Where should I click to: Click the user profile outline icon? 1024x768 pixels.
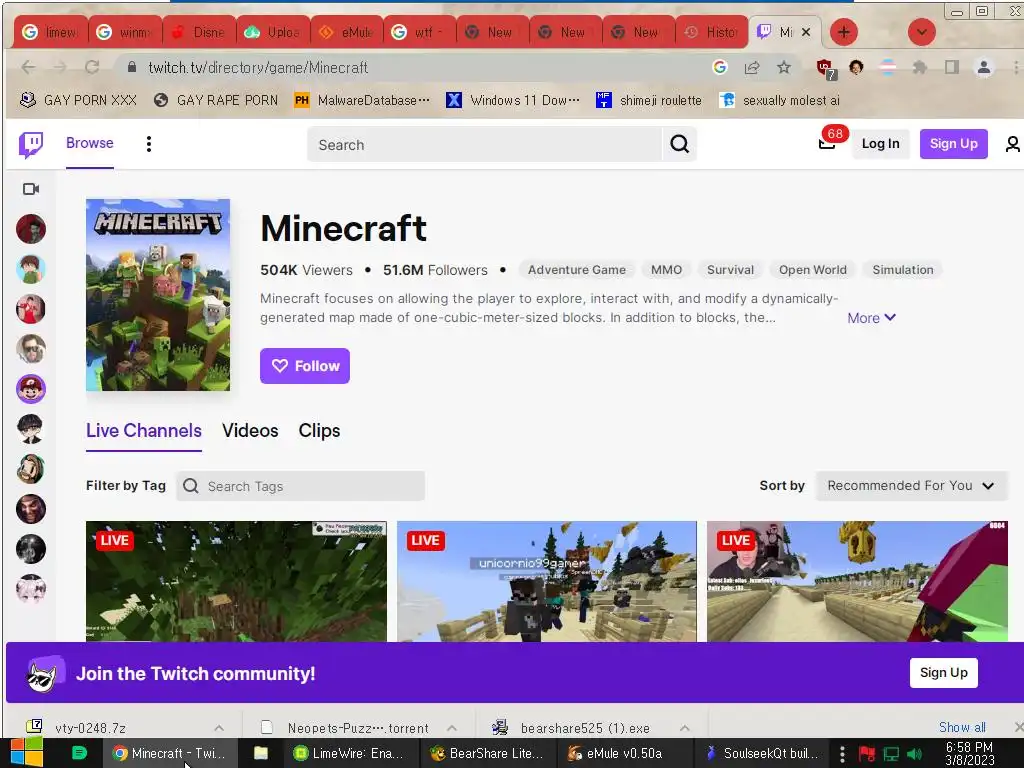(1012, 144)
